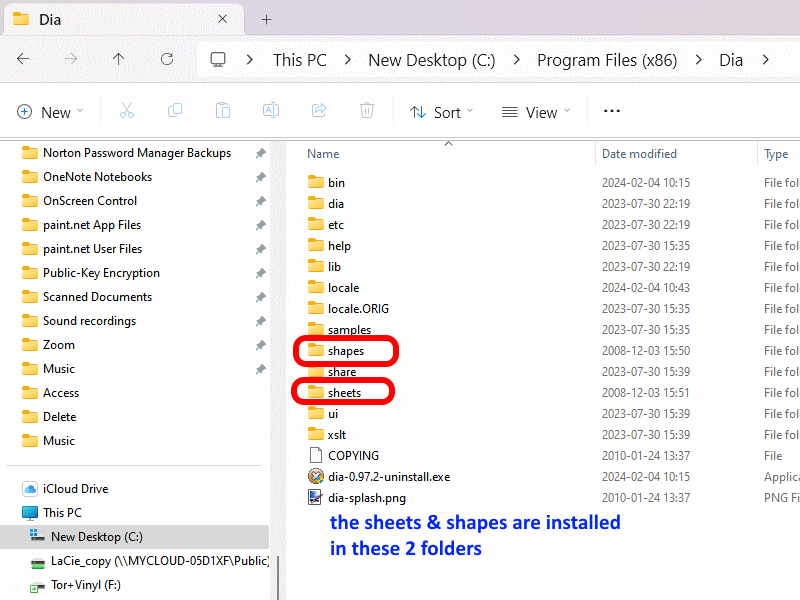Open Sound recordings in sidebar
The width and height of the screenshot is (800, 600).
click(x=79, y=320)
